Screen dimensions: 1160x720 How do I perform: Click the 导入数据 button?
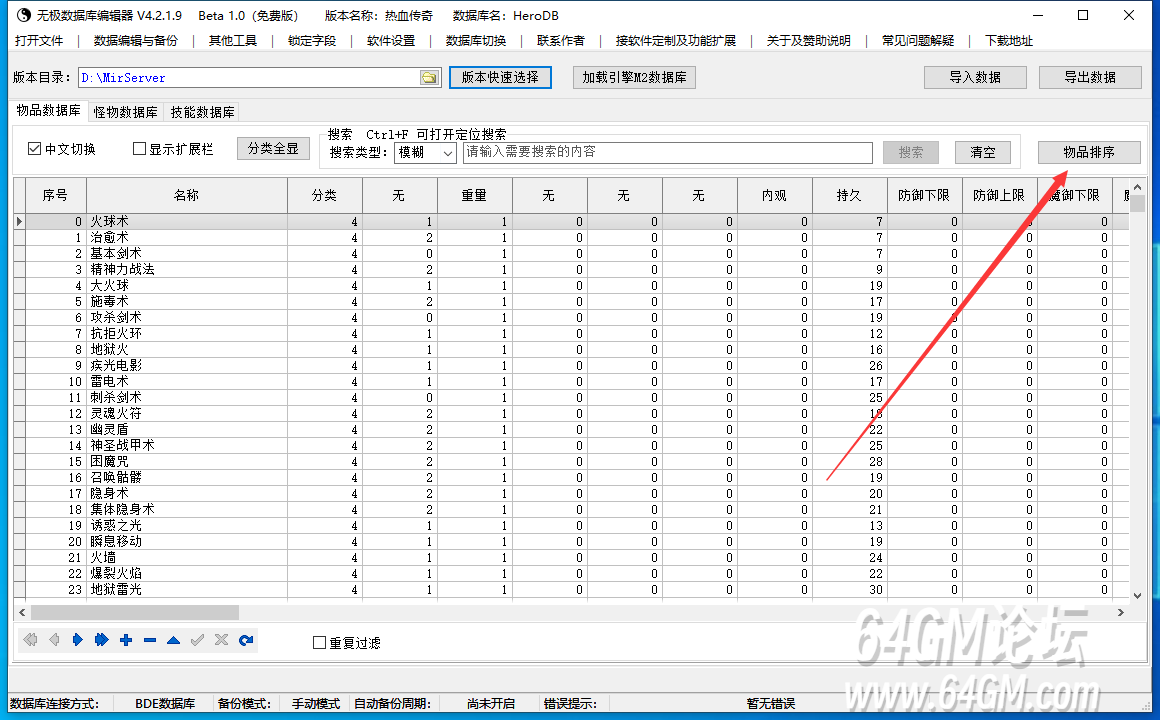click(975, 77)
